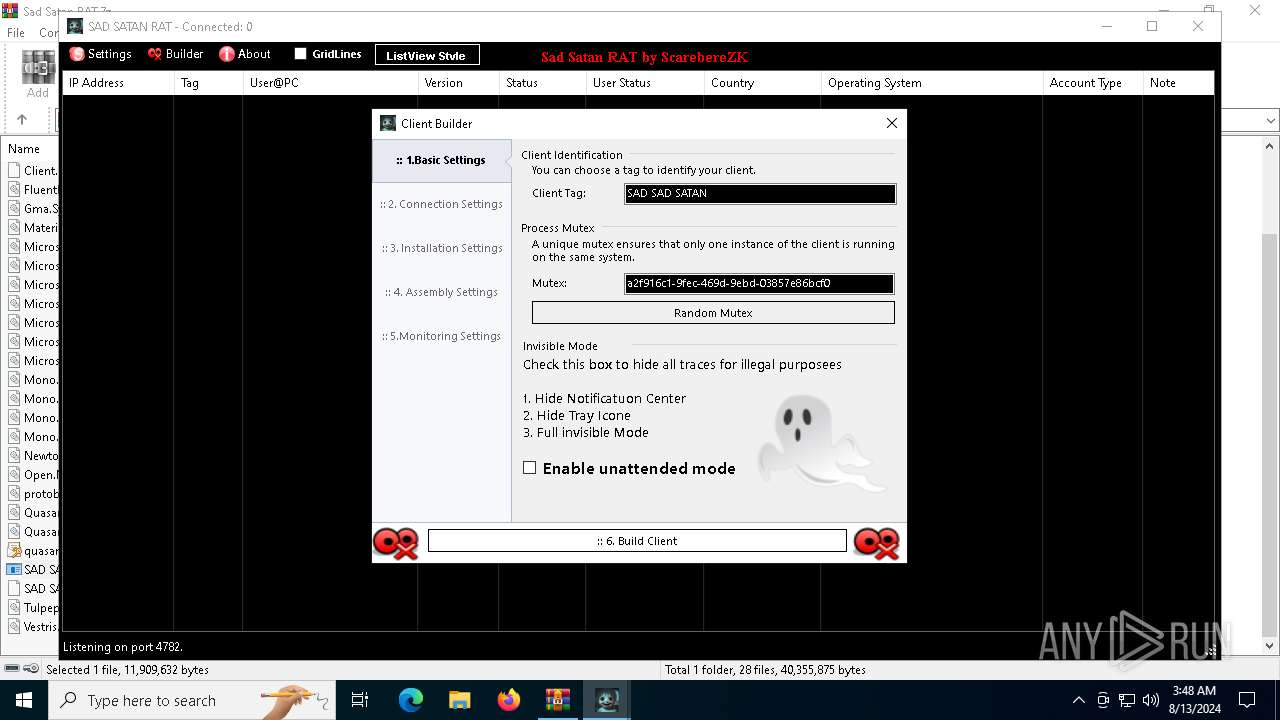Screen dimensions: 1280x720
Task: Switch to 1.Basic Settings tab
Action: pyautogui.click(x=441, y=160)
